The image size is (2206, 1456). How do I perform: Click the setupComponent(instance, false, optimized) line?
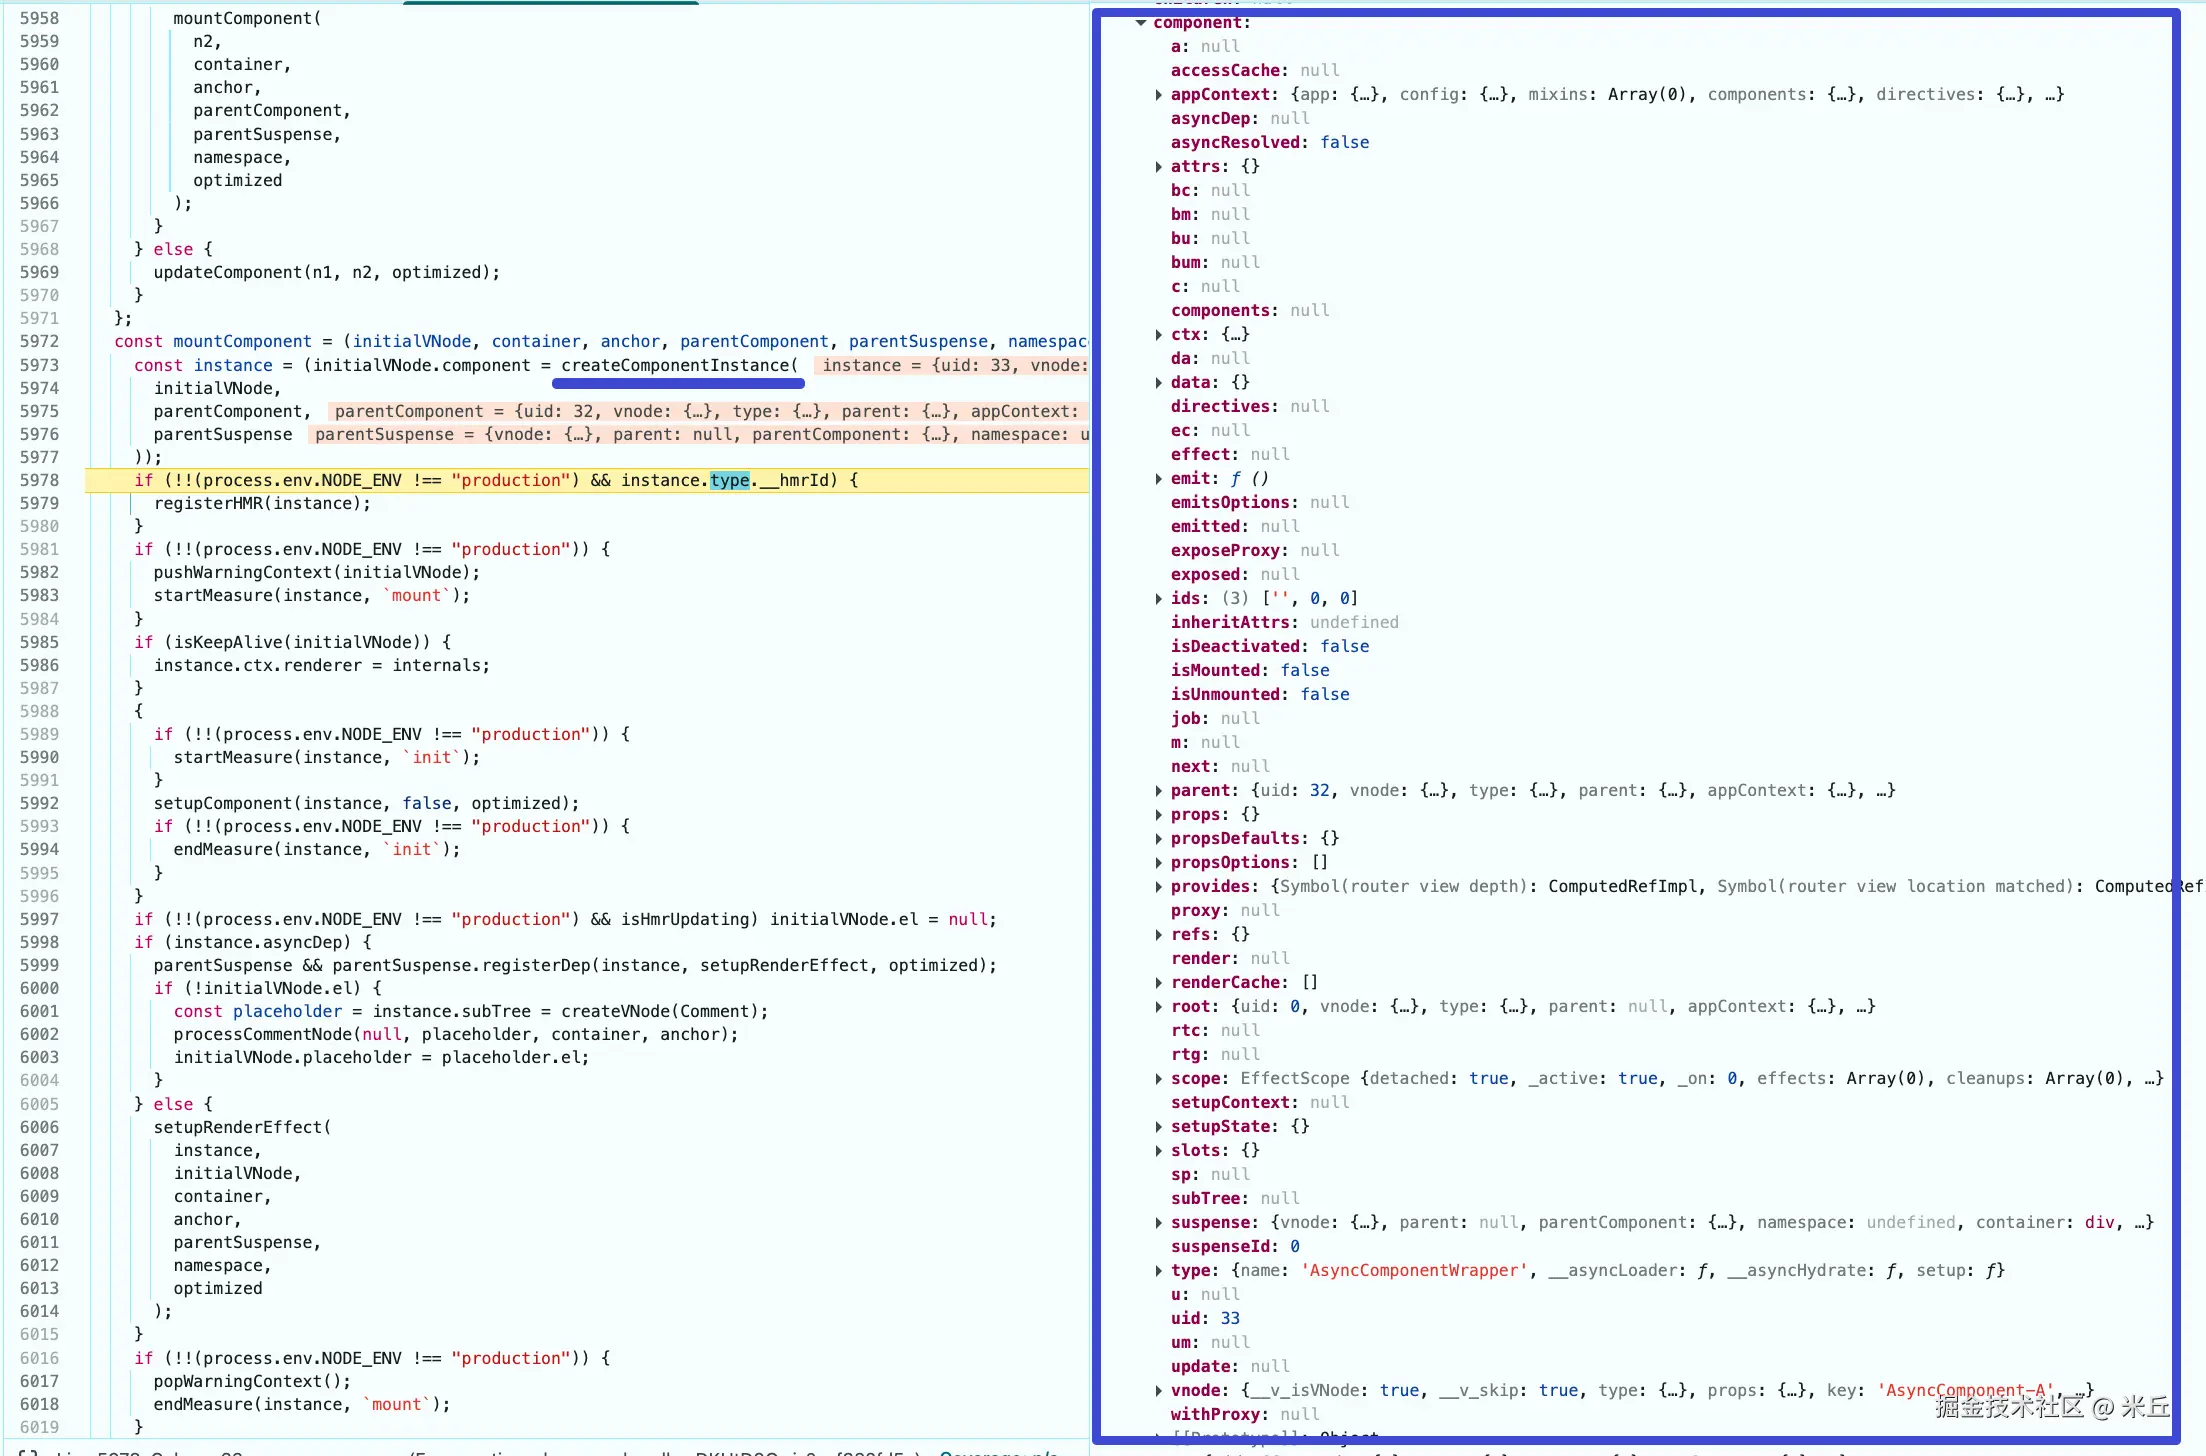click(x=366, y=804)
